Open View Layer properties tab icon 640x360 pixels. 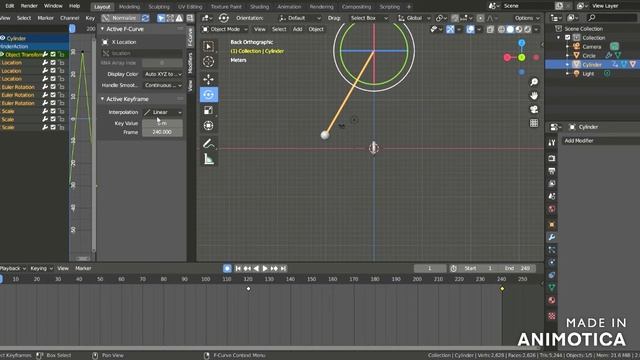[x=552, y=184]
